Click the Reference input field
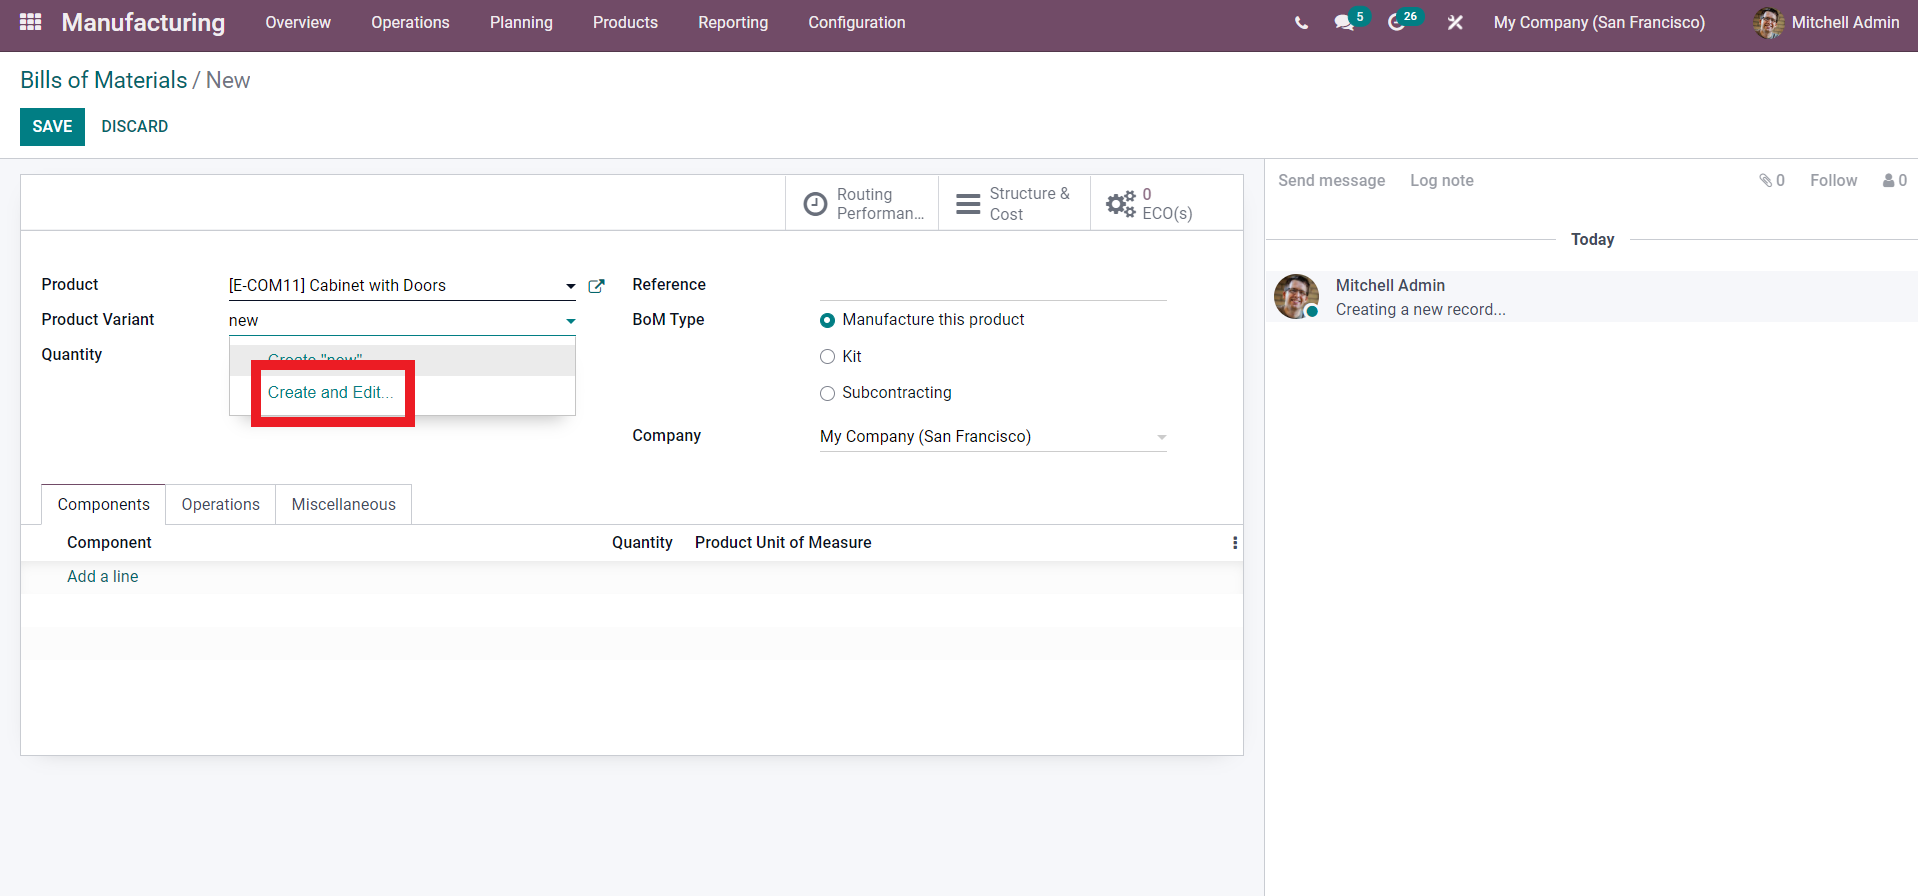 tap(992, 286)
